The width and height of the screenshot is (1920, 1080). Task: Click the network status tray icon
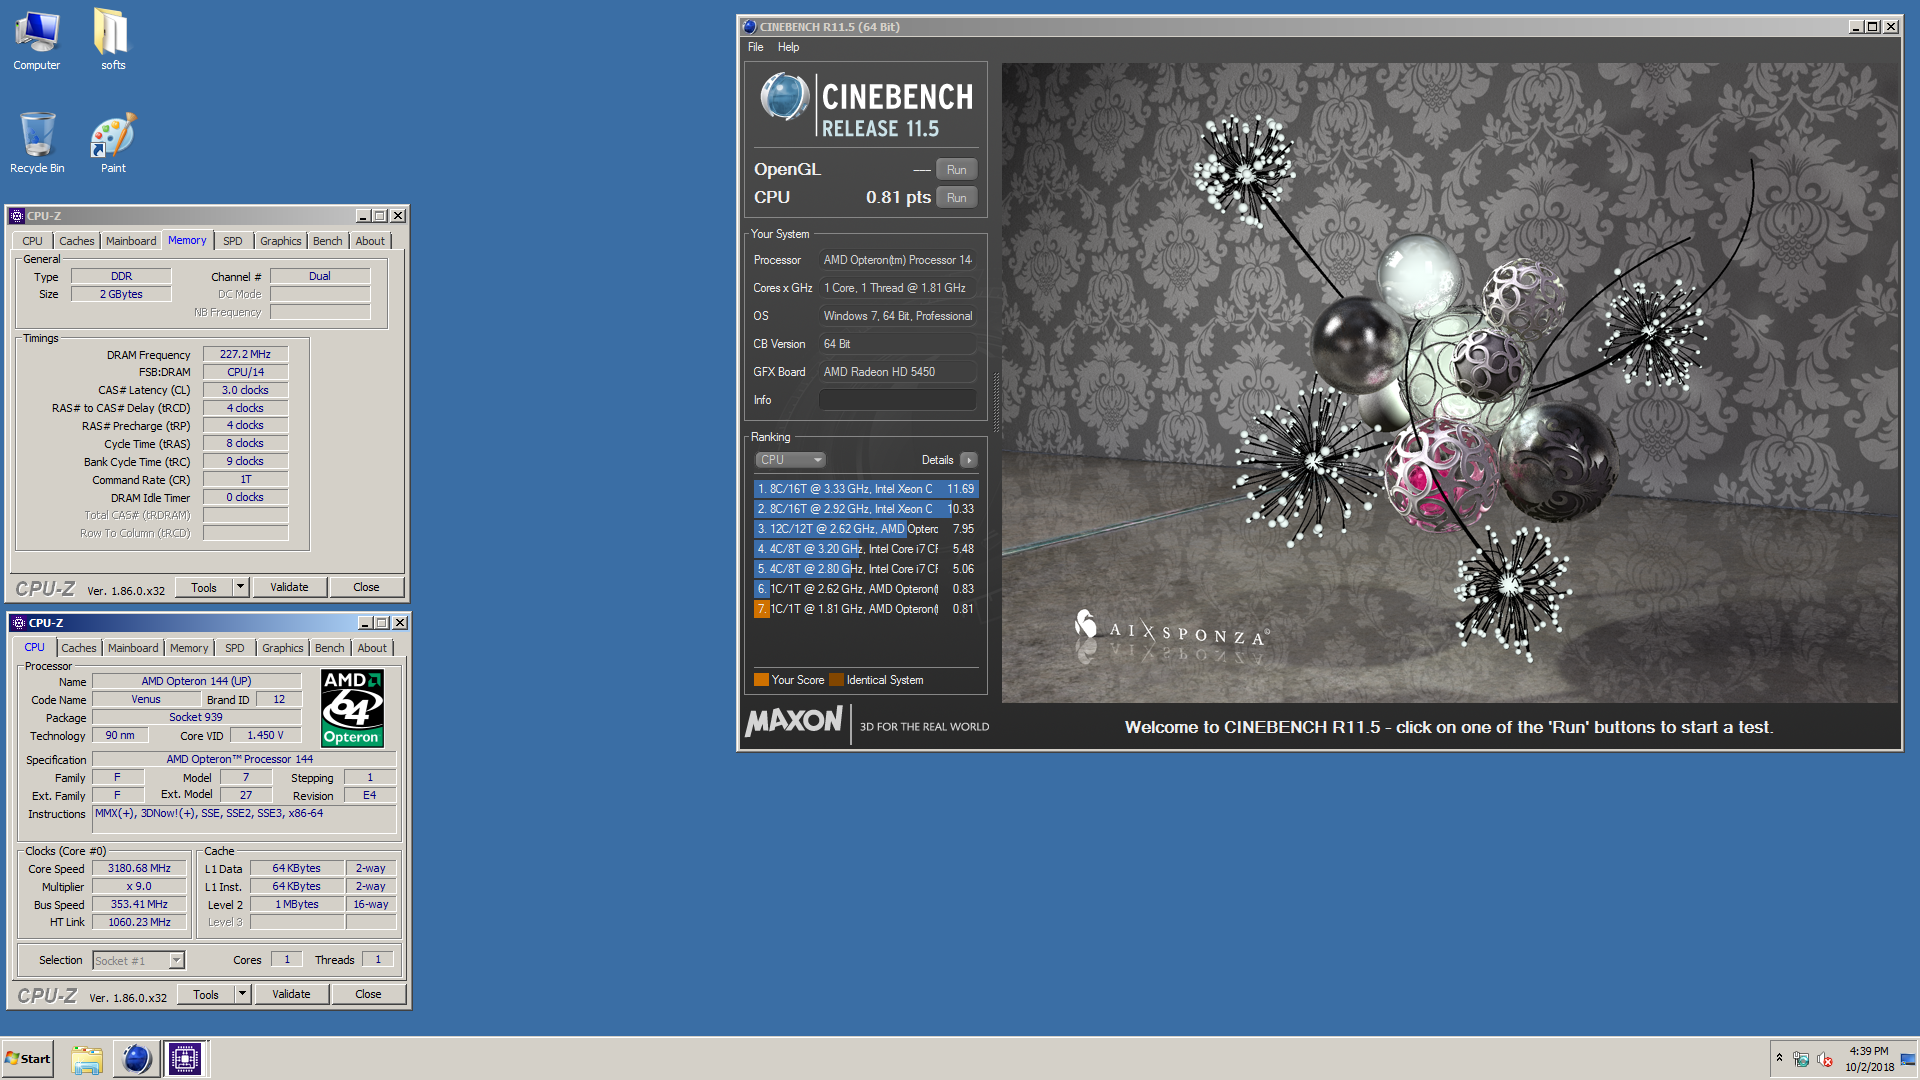click(1801, 1059)
